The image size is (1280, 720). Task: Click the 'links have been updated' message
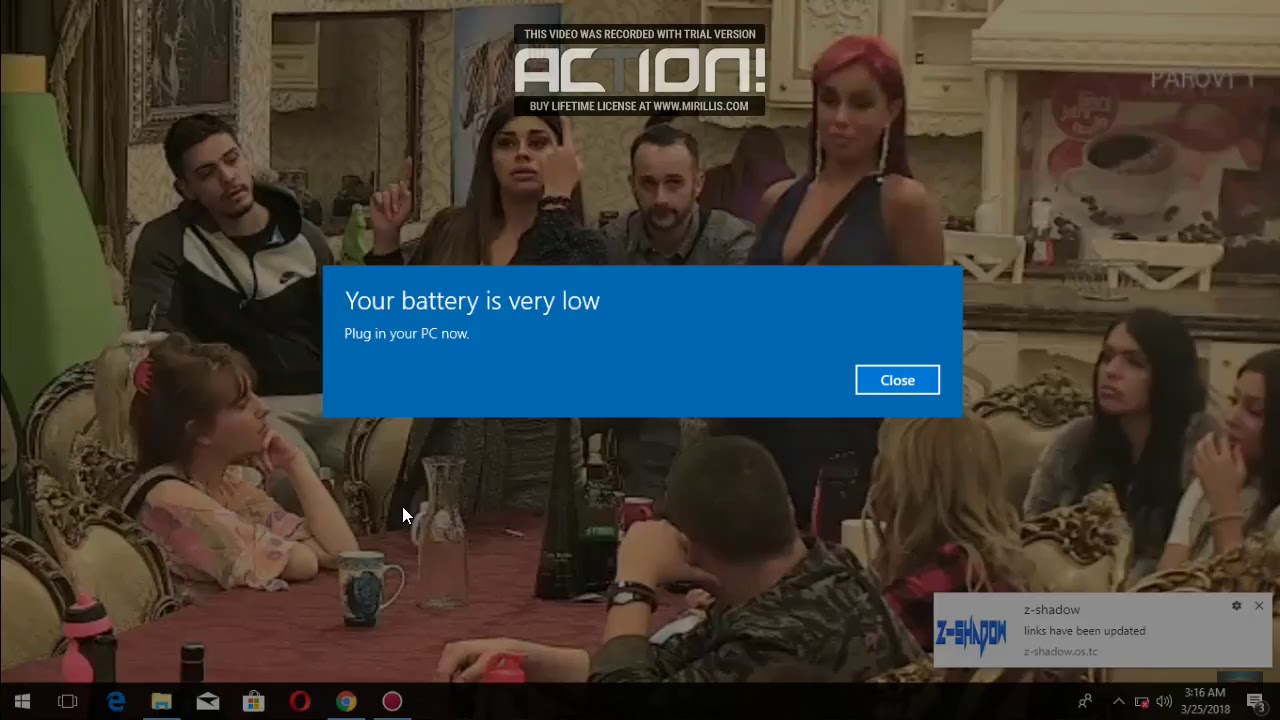tap(1085, 631)
